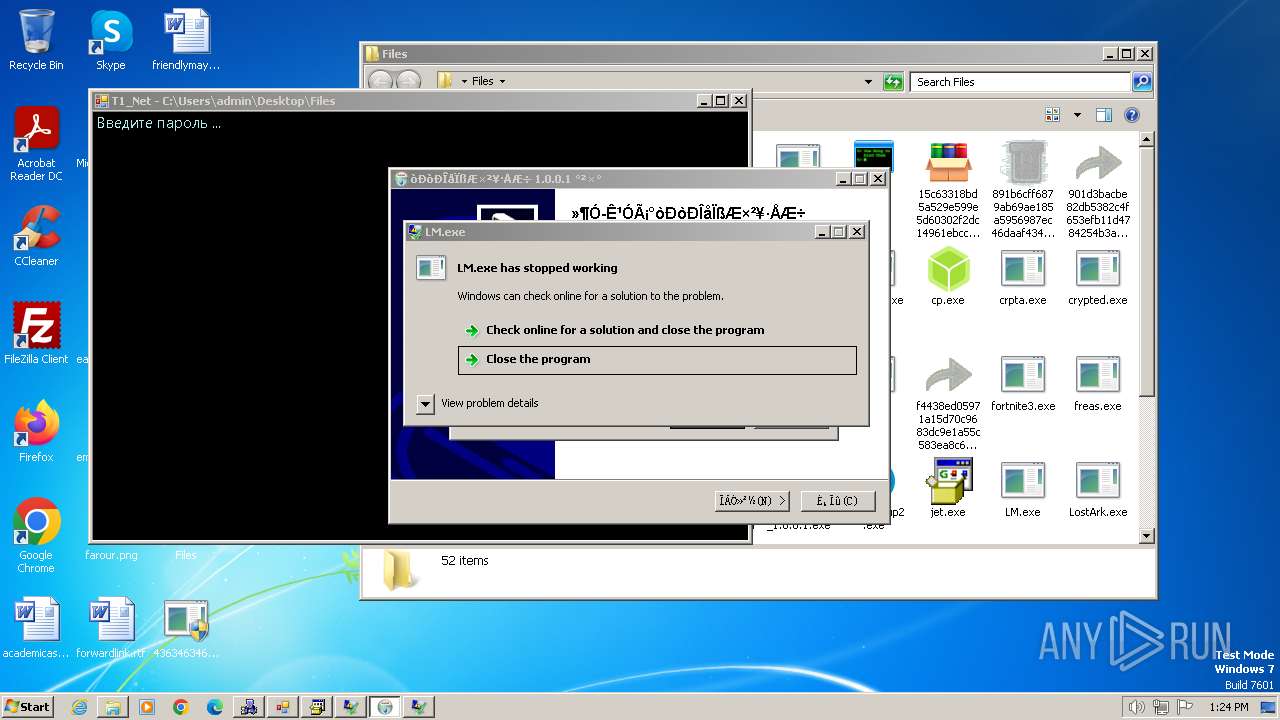Screen dimensions: 1280x720
Task: Select the 15c63318bd WinRAR archive file
Action: pyautogui.click(x=948, y=190)
